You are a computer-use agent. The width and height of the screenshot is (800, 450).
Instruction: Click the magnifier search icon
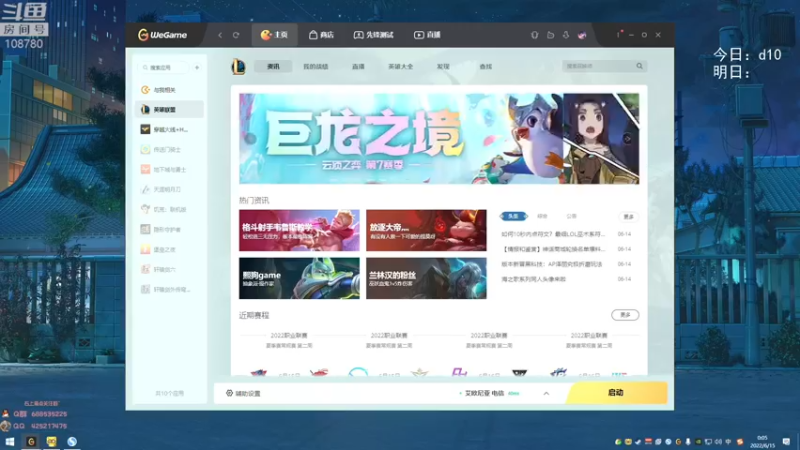coord(639,66)
